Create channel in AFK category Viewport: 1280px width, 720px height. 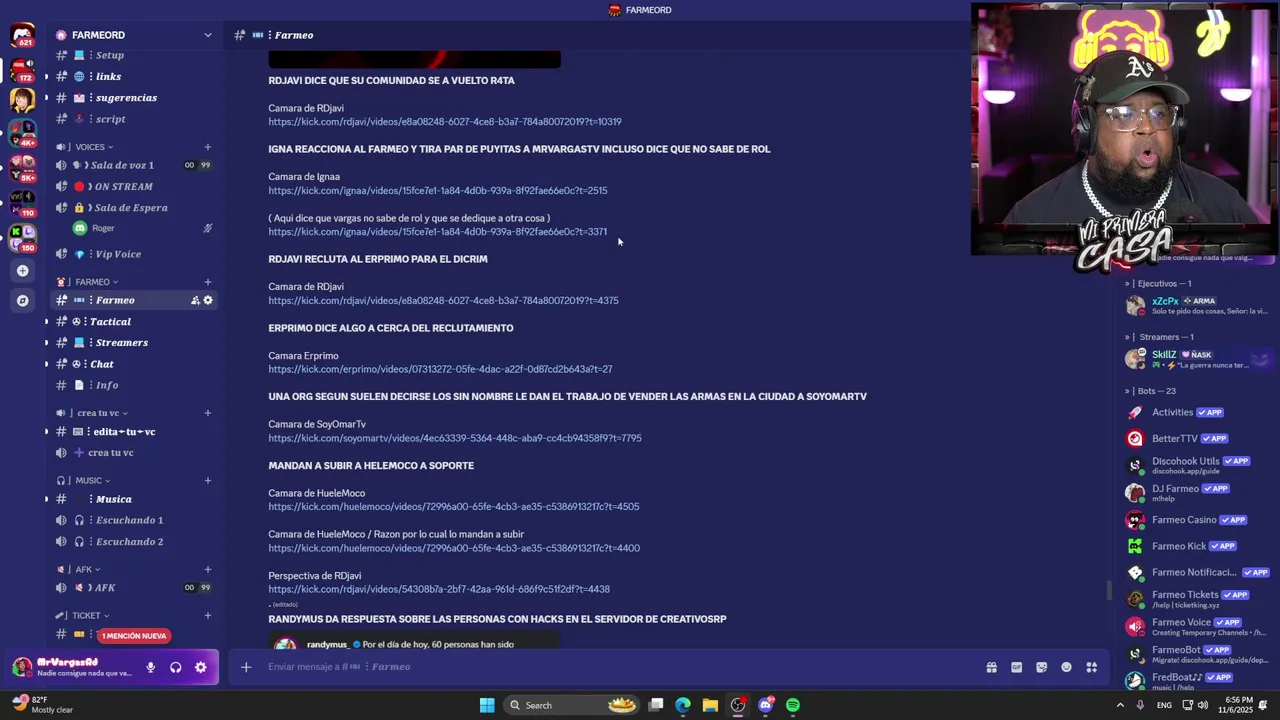pyautogui.click(x=208, y=569)
